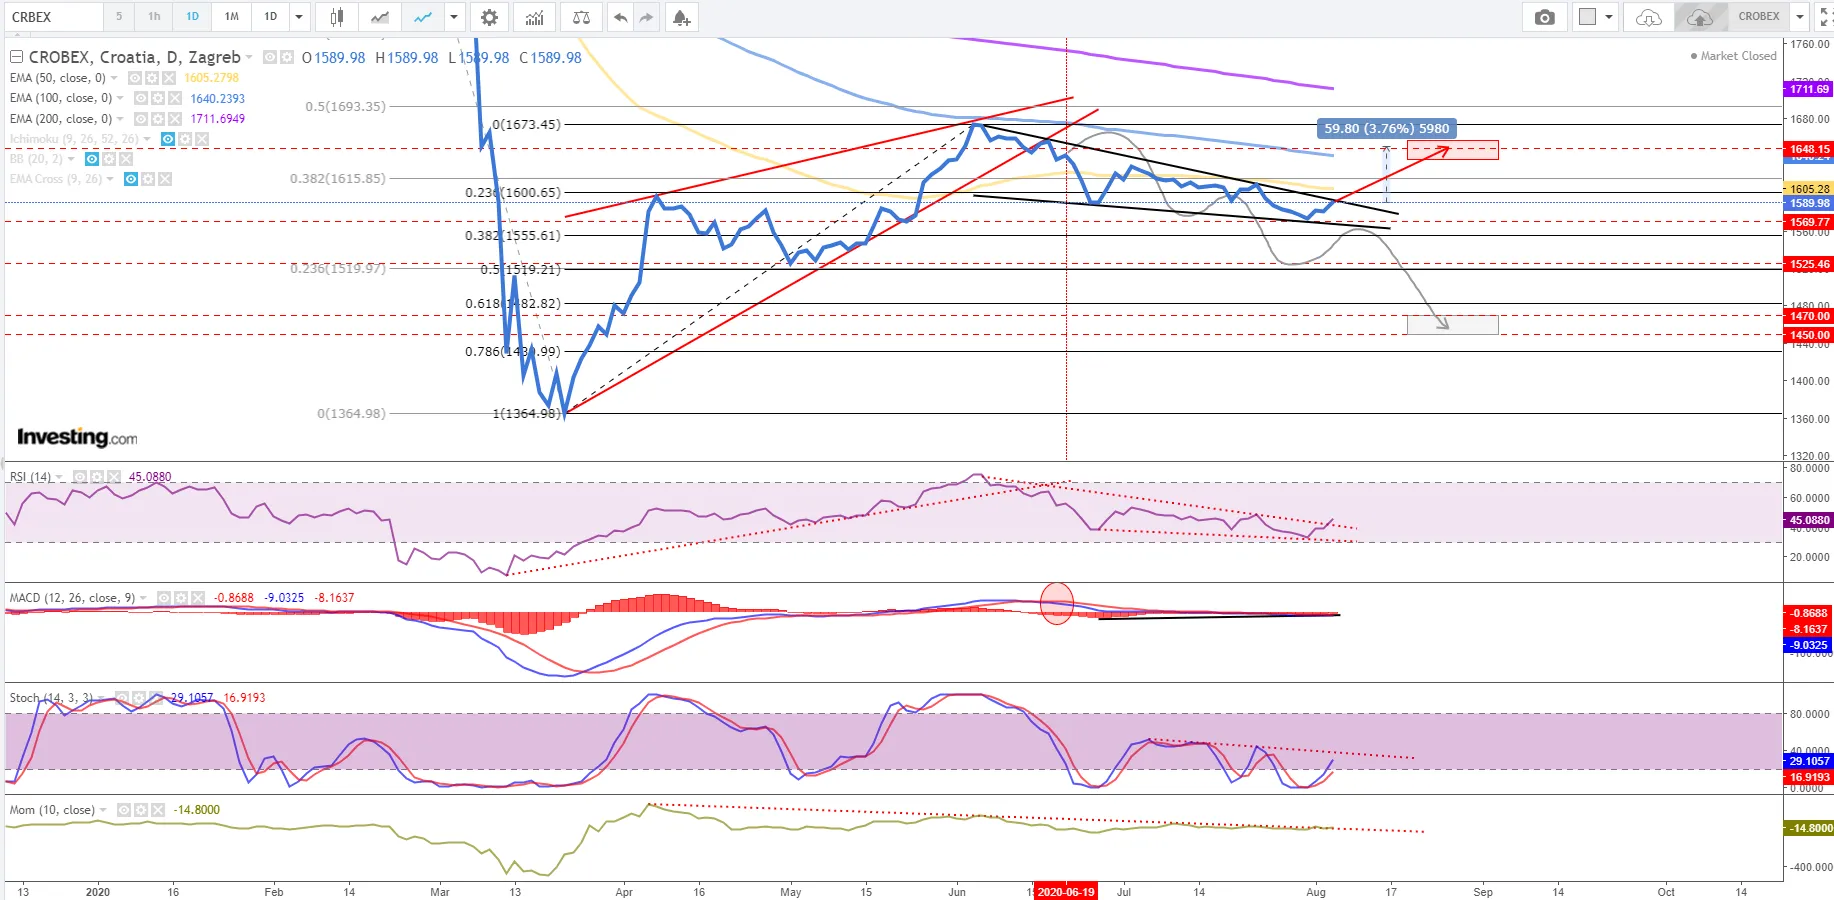Open the indicators list icon
The width and height of the screenshot is (1834, 900).
point(535,17)
